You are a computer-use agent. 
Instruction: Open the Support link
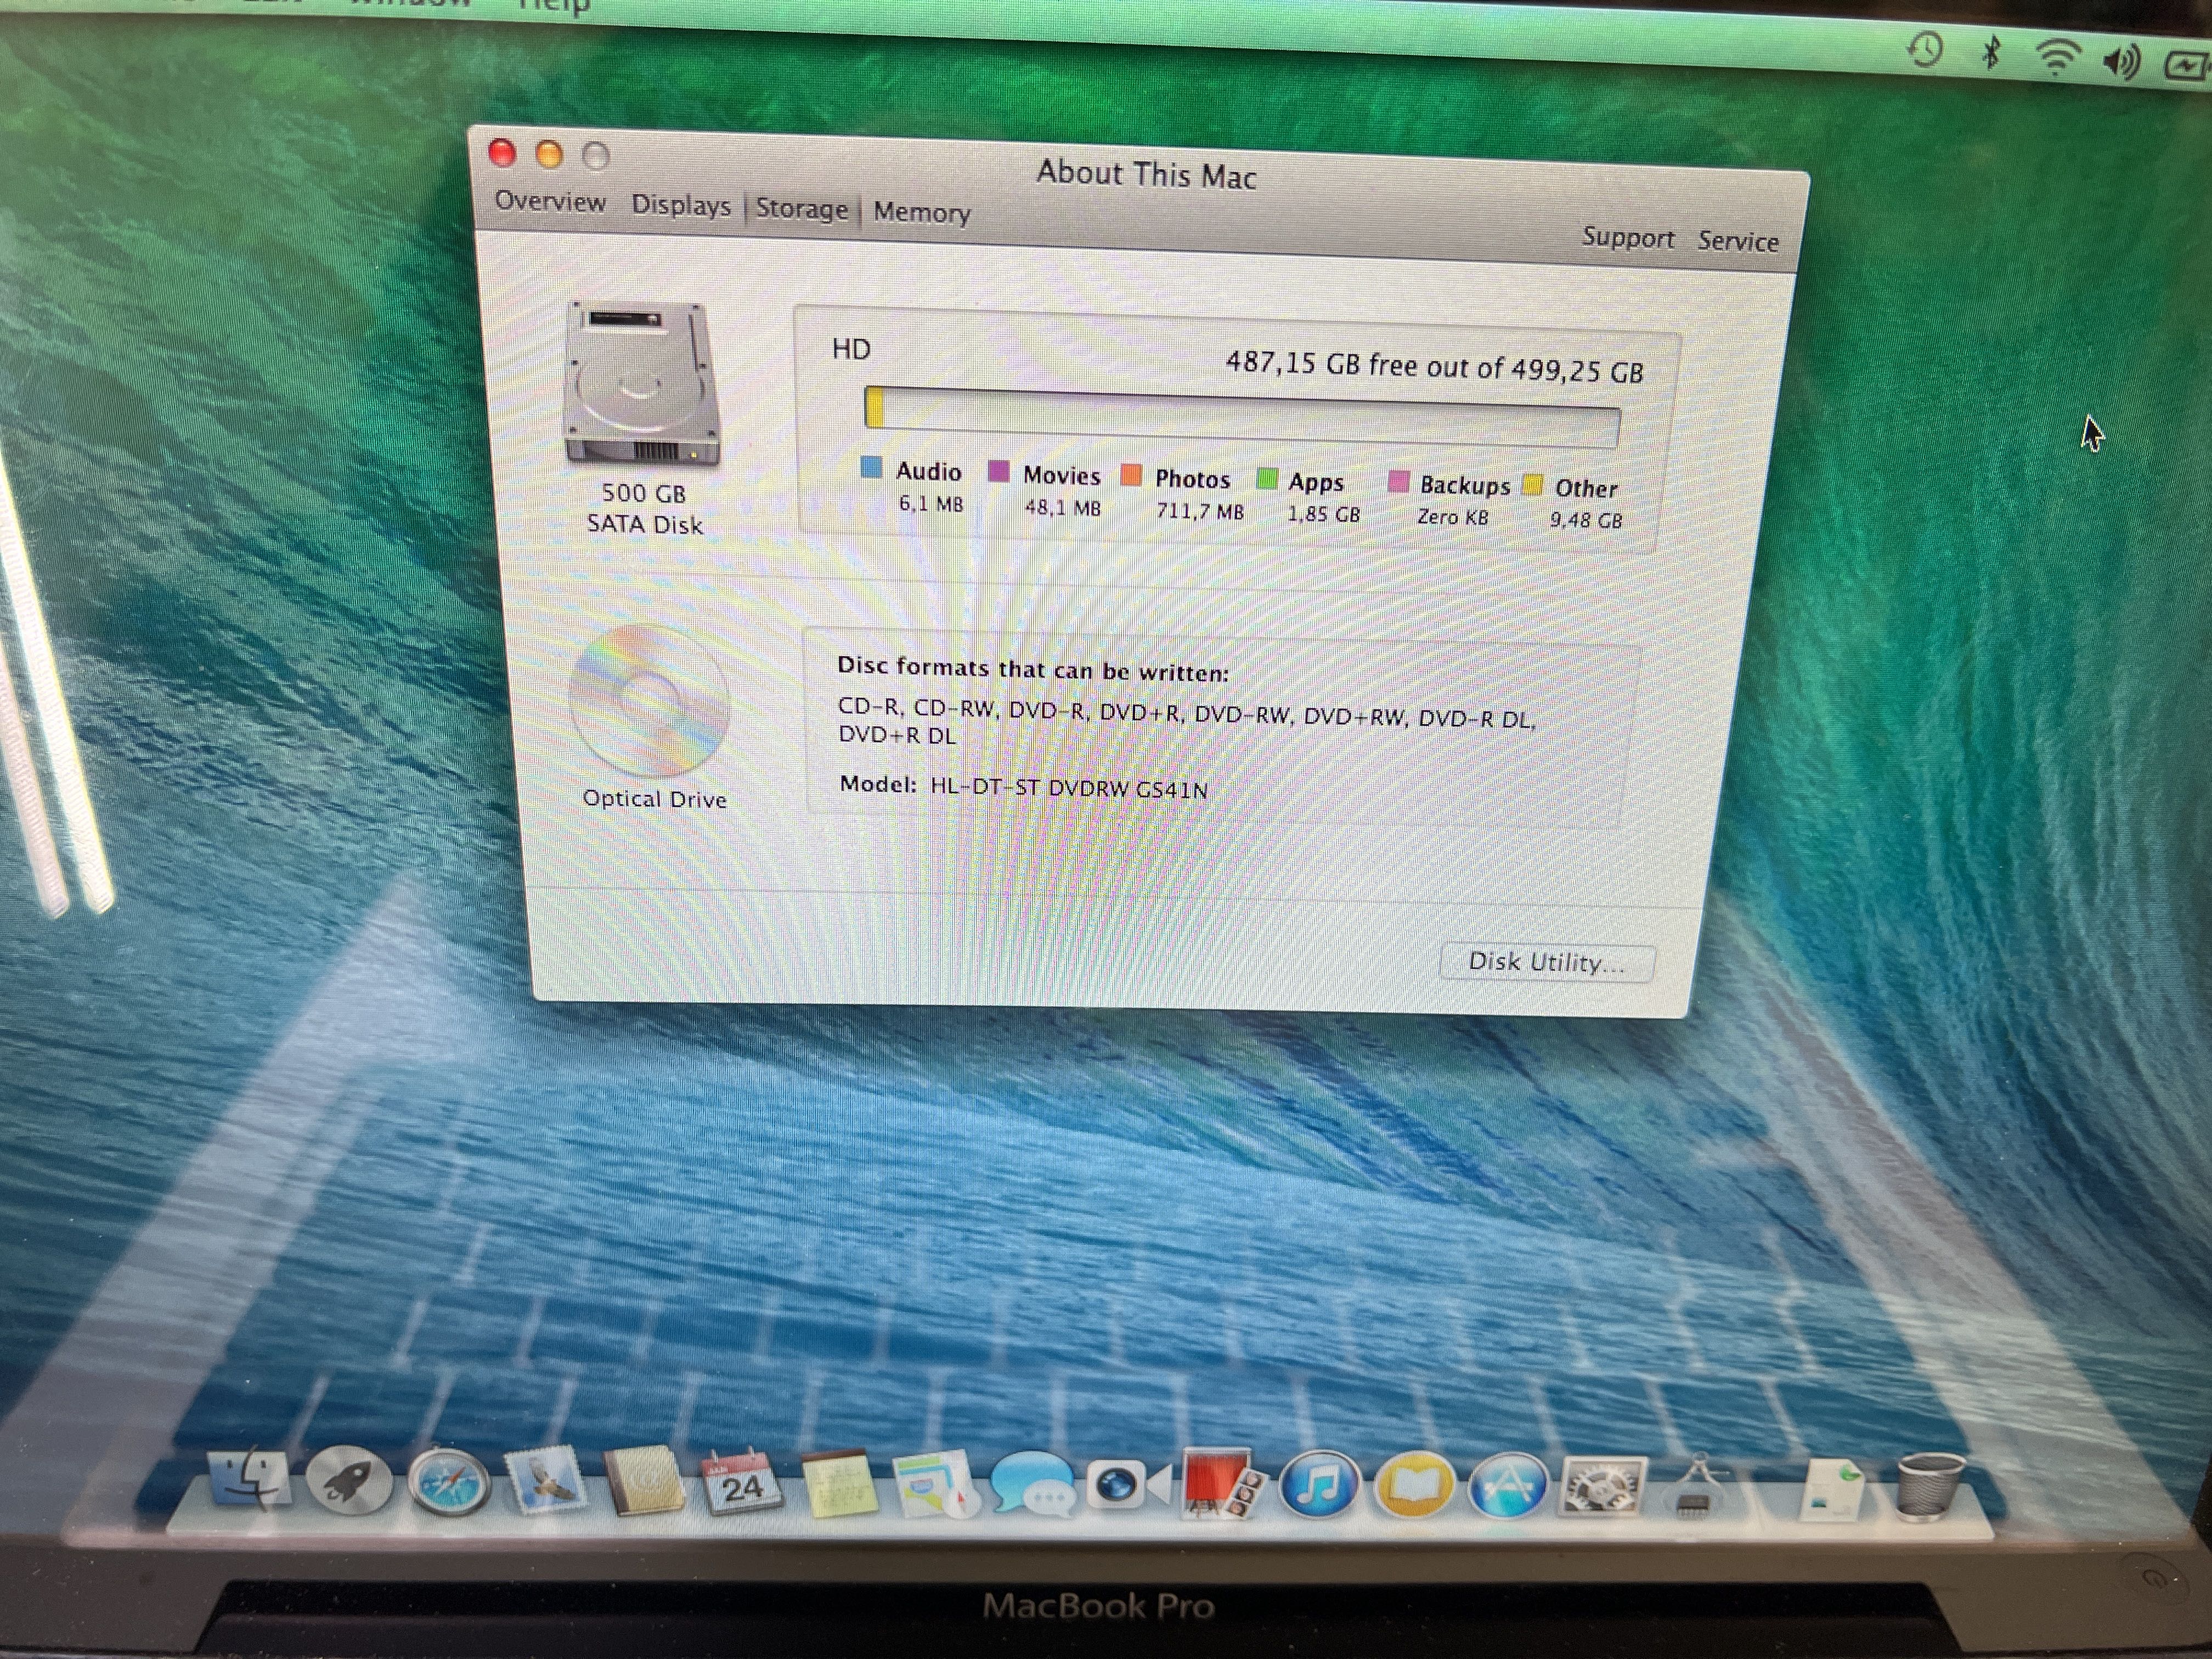coord(1627,238)
